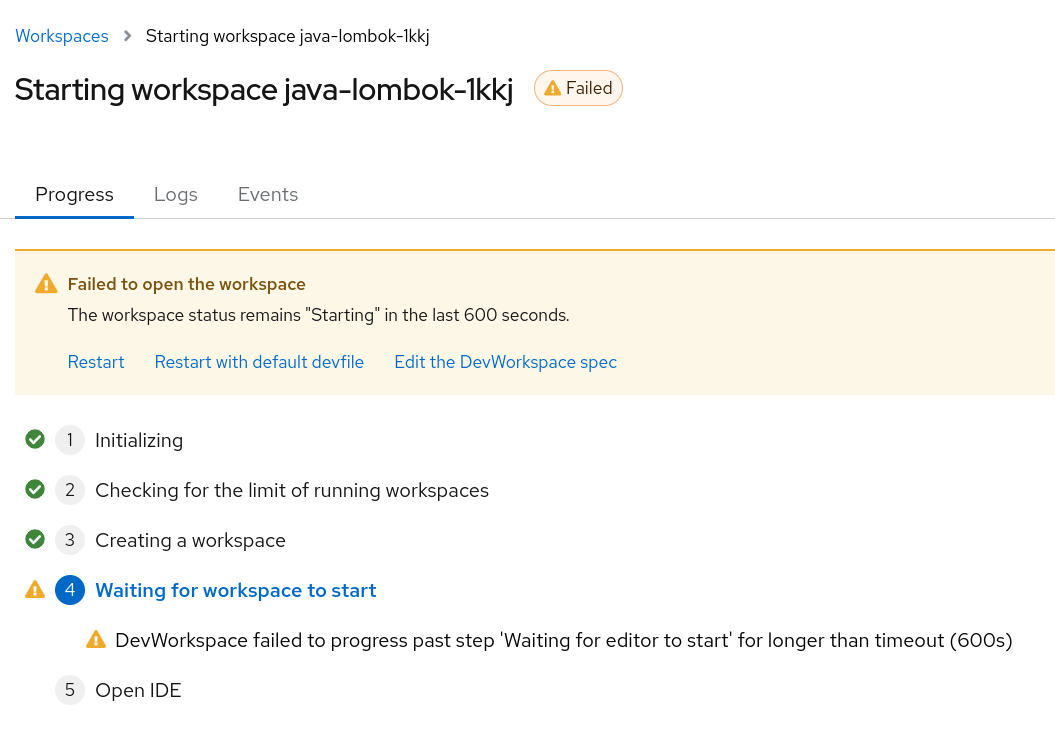The image size is (1055, 731).
Task: Click the Open IDE step label
Action: pos(138,690)
